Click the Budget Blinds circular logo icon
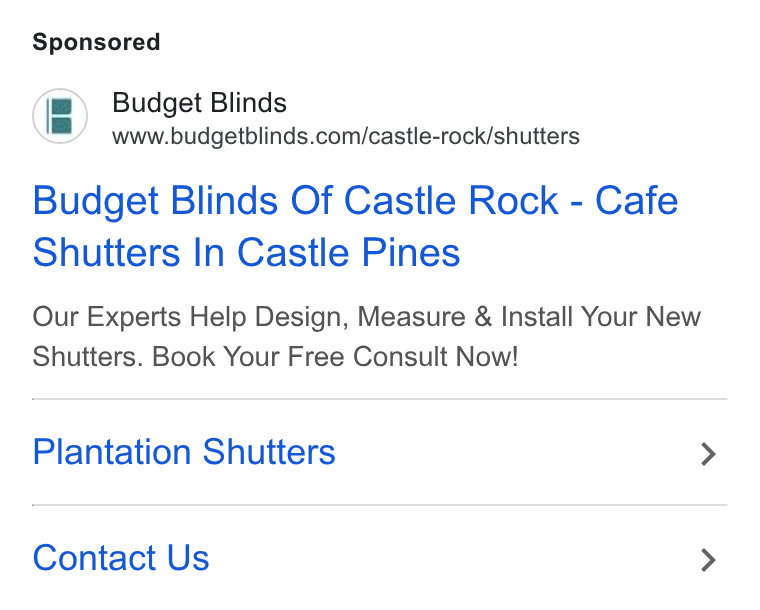 [x=60, y=116]
